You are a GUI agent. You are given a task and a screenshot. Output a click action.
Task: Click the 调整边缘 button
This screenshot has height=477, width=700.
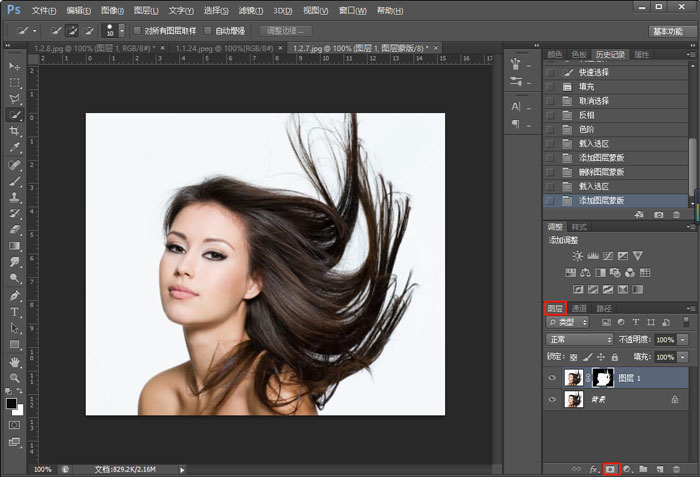coord(286,31)
